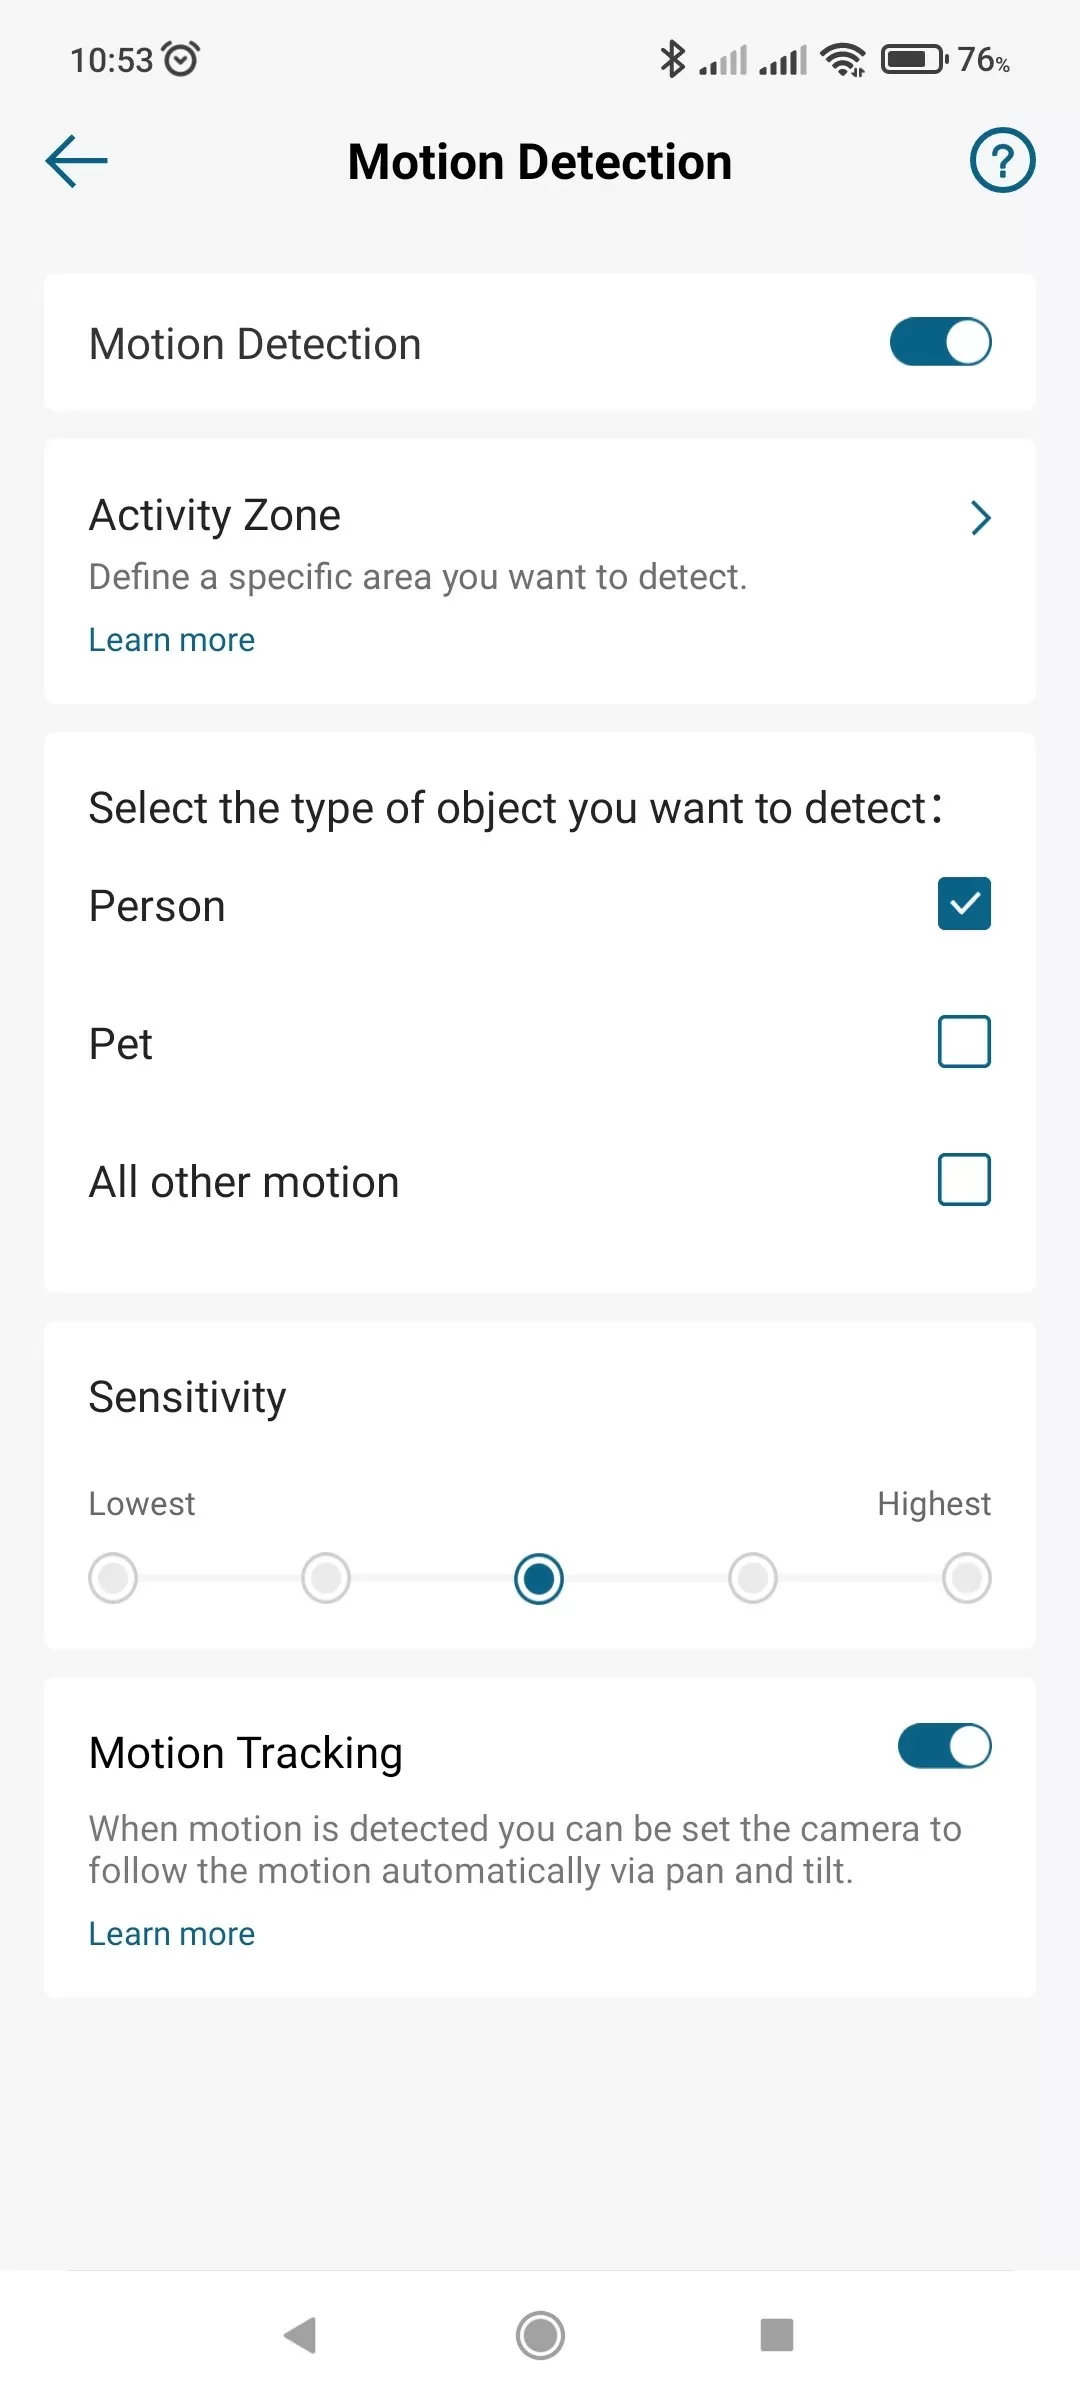The width and height of the screenshot is (1080, 2400).
Task: Tap the back arrow icon
Action: pyautogui.click(x=76, y=161)
